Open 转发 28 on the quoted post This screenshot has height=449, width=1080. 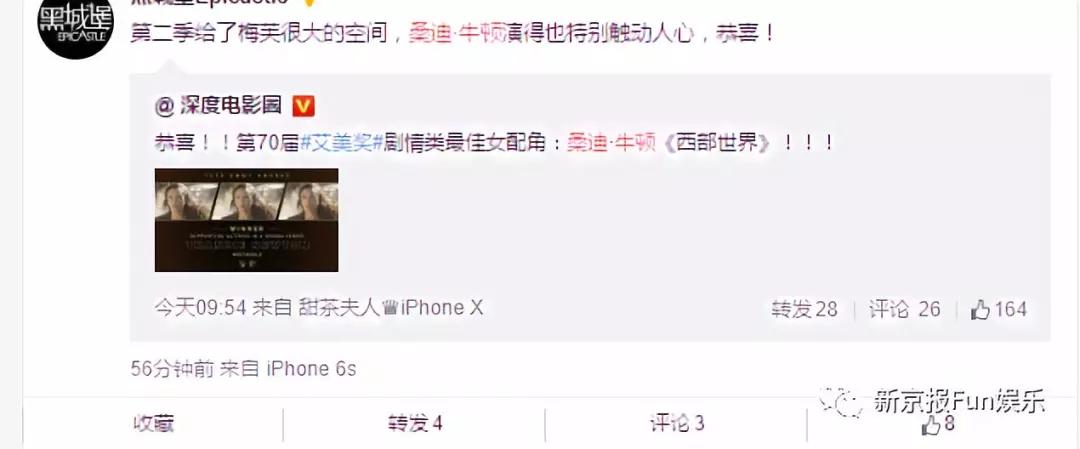pos(804,309)
